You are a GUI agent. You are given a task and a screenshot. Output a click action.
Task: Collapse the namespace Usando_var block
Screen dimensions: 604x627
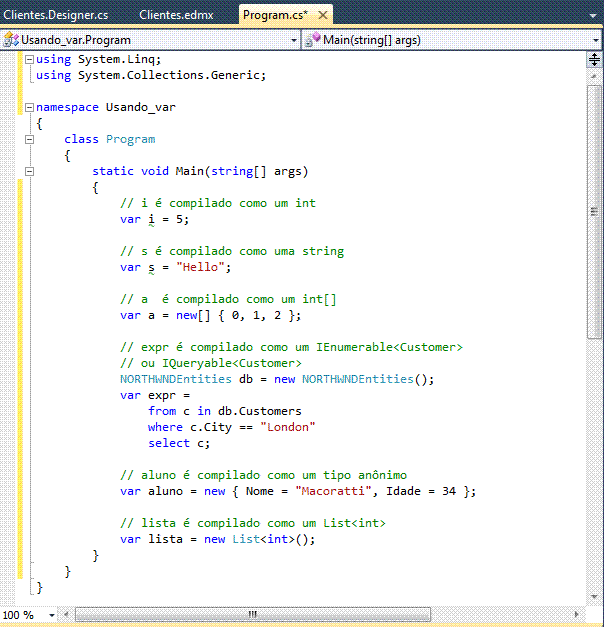pyautogui.click(x=29, y=108)
